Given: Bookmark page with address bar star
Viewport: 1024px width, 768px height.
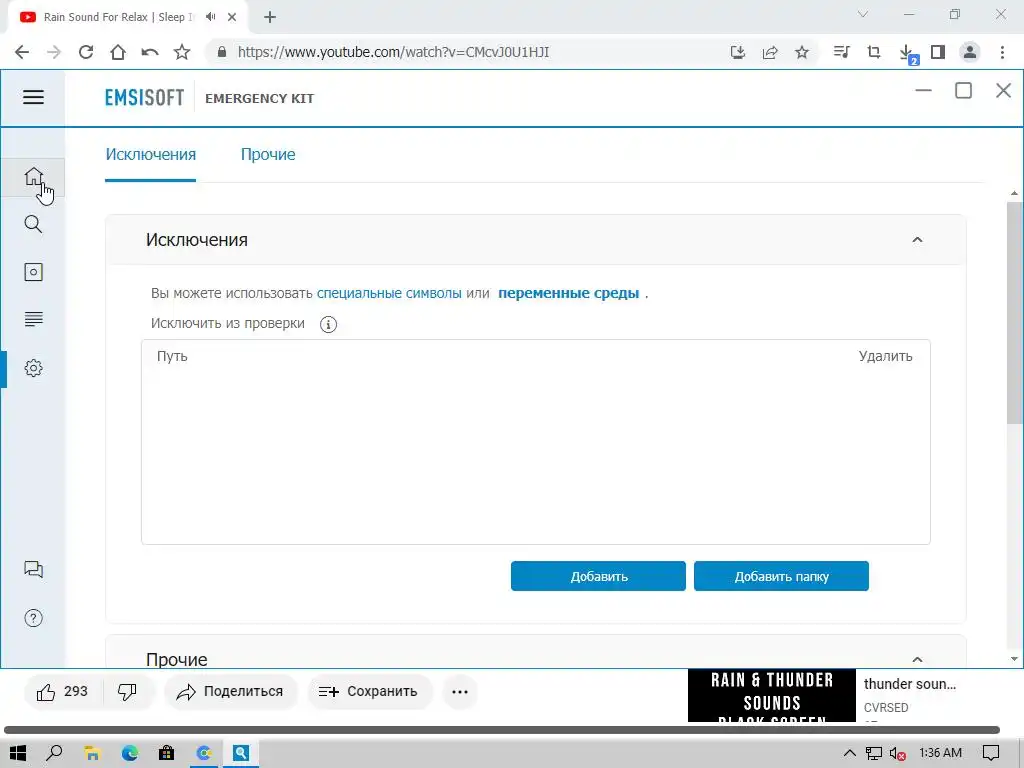Looking at the screenshot, I should pos(802,52).
